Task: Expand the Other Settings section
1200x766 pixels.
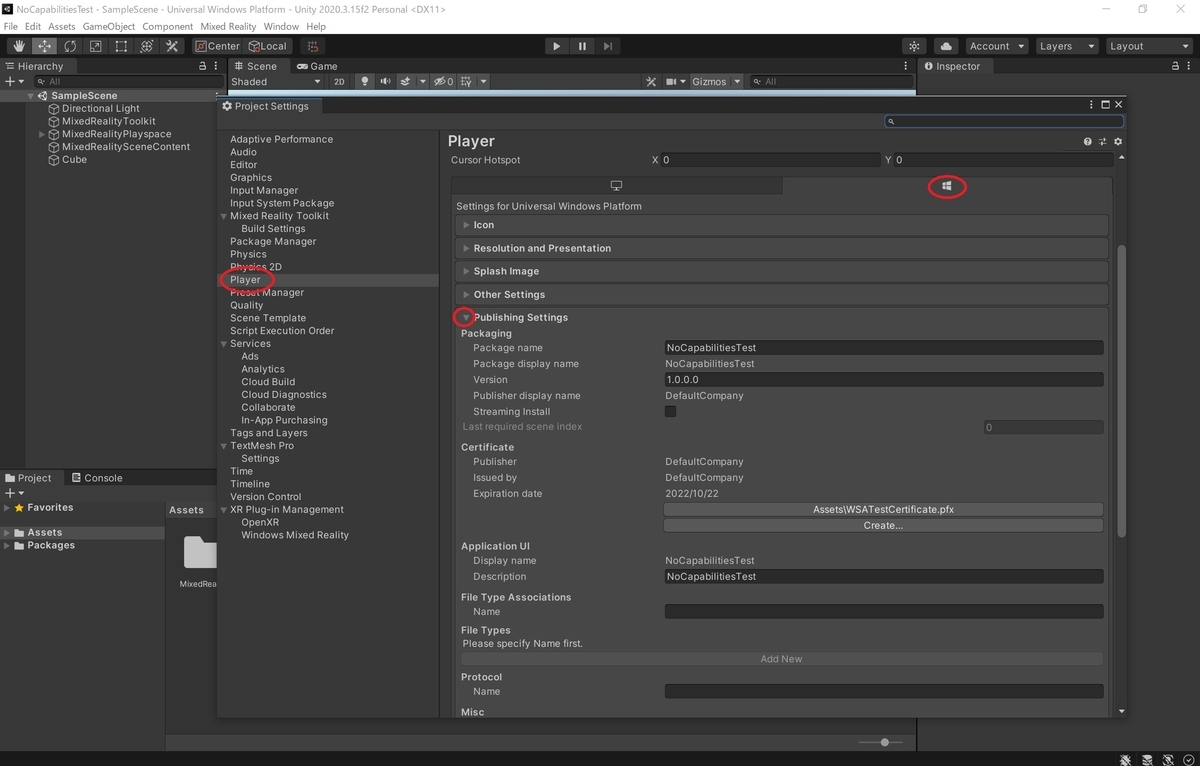Action: [780, 295]
